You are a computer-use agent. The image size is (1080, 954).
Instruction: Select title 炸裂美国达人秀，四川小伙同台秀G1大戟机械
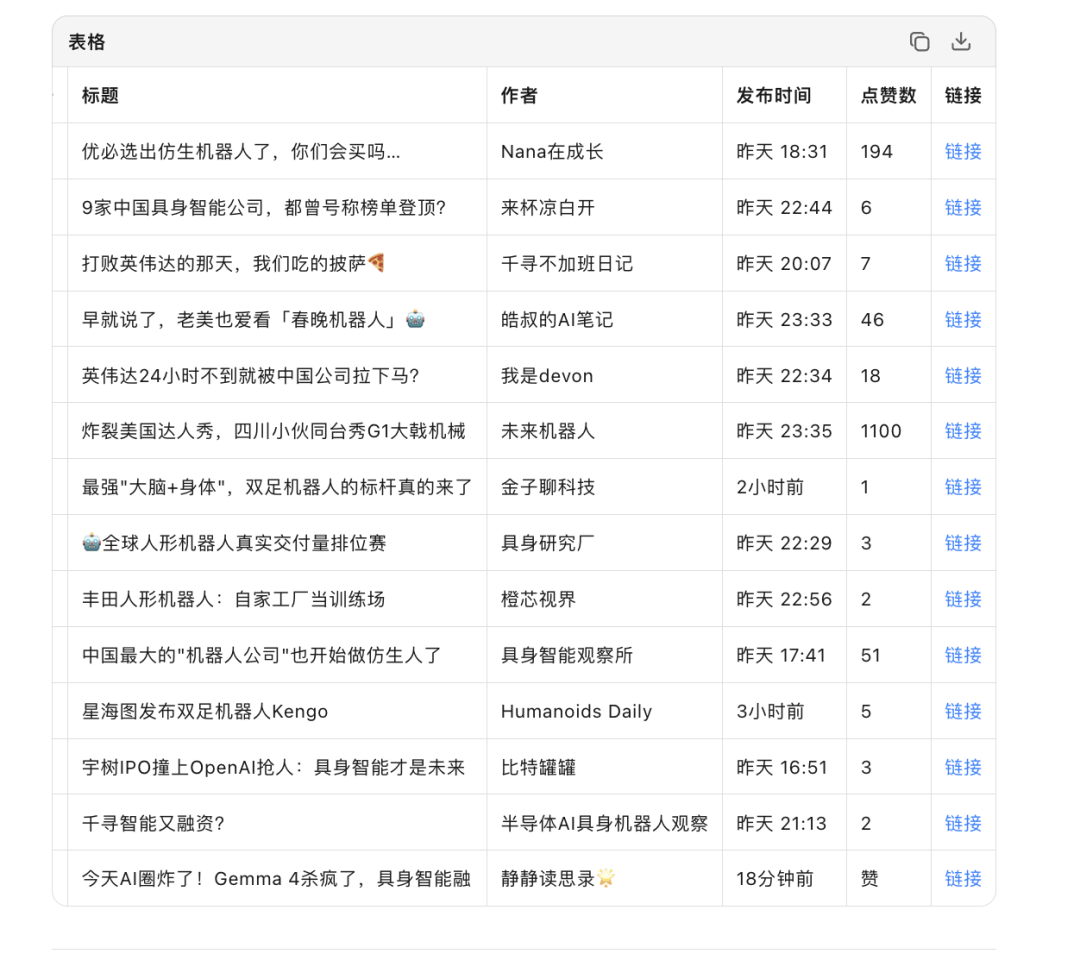click(x=273, y=431)
